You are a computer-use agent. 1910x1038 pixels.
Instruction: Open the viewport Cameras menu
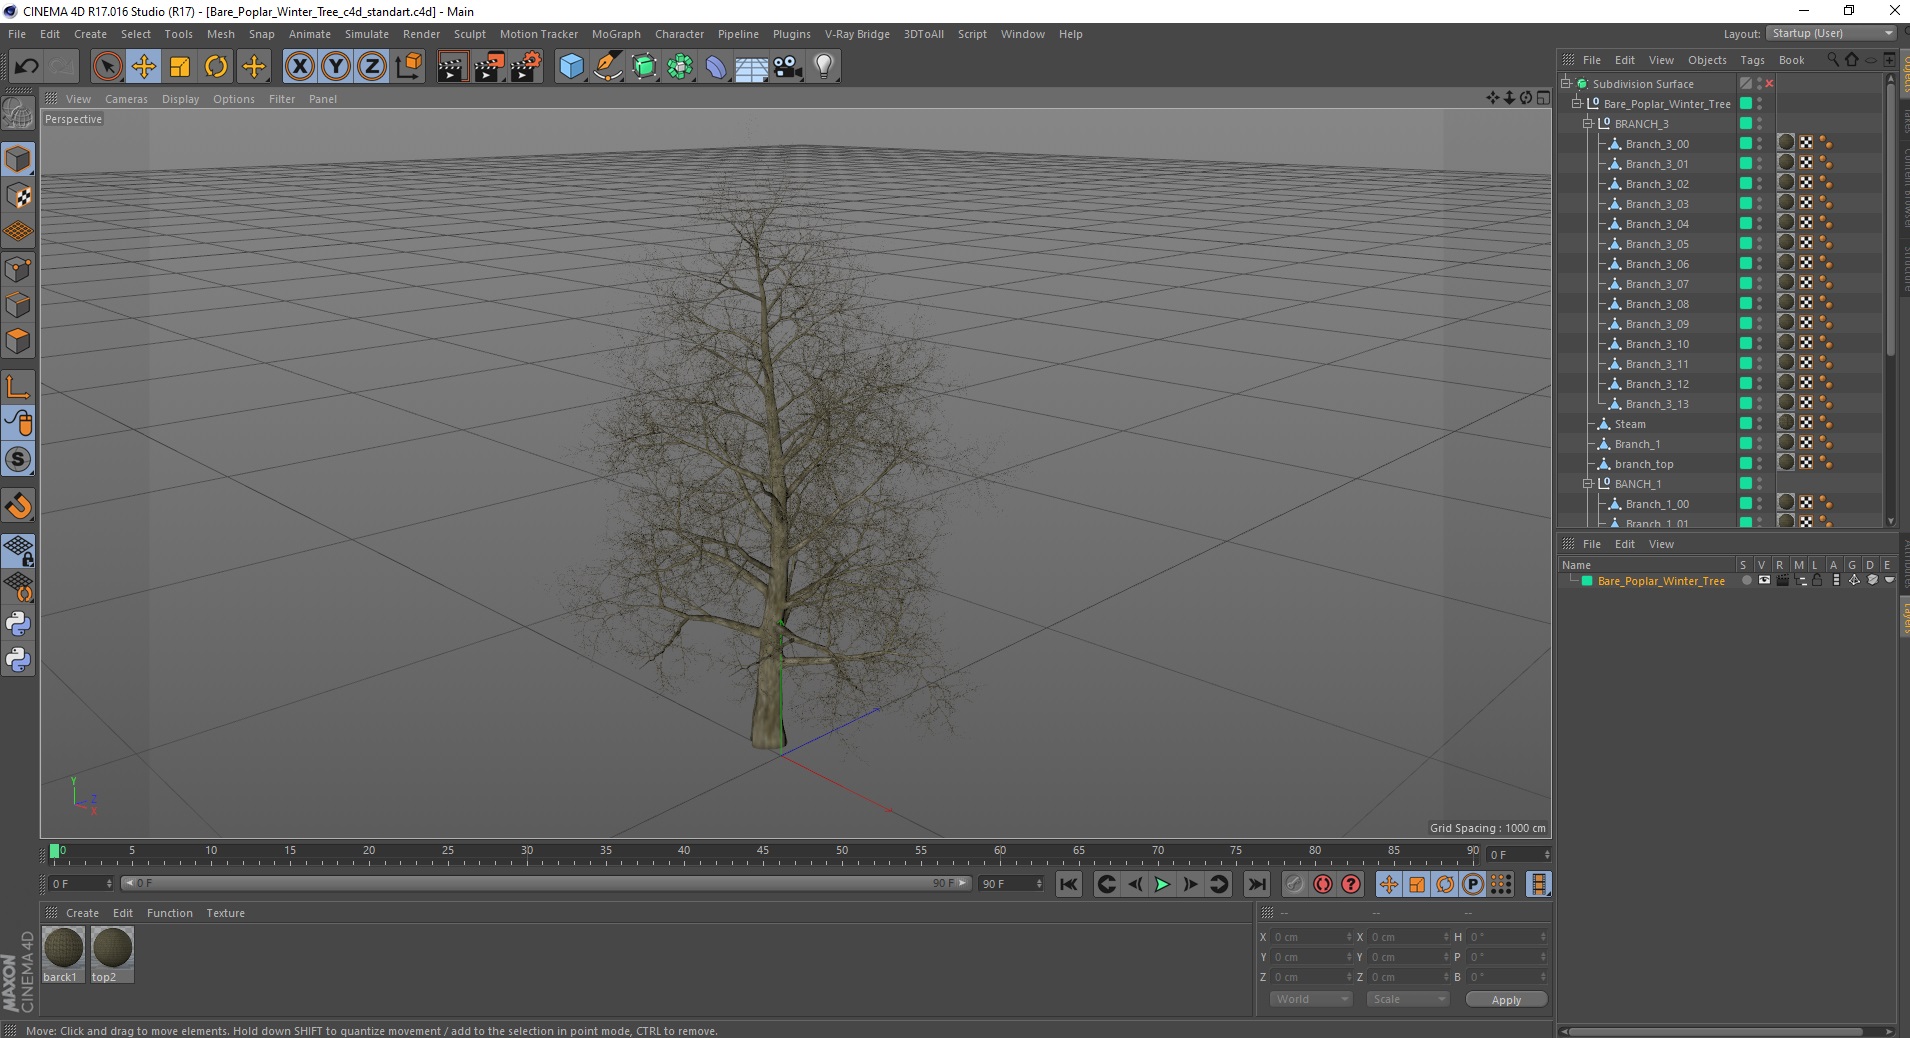pos(126,99)
